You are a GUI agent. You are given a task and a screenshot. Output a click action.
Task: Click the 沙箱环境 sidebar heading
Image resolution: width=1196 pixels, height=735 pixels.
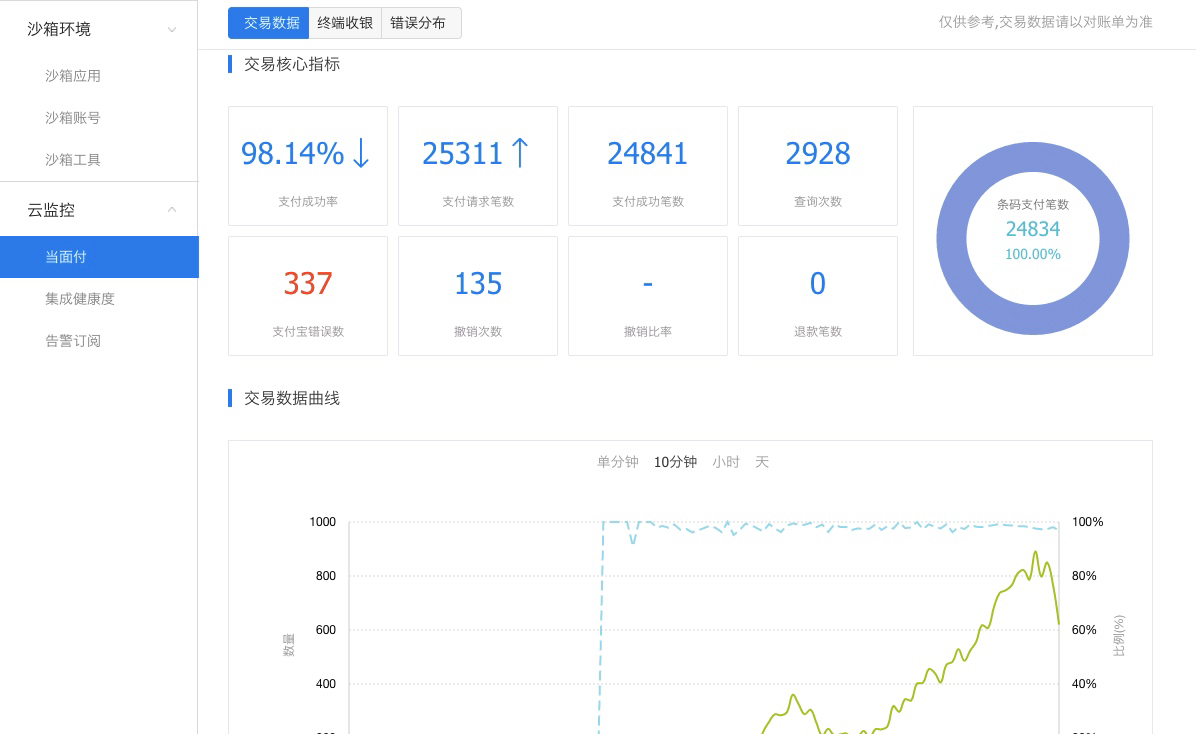(59, 29)
